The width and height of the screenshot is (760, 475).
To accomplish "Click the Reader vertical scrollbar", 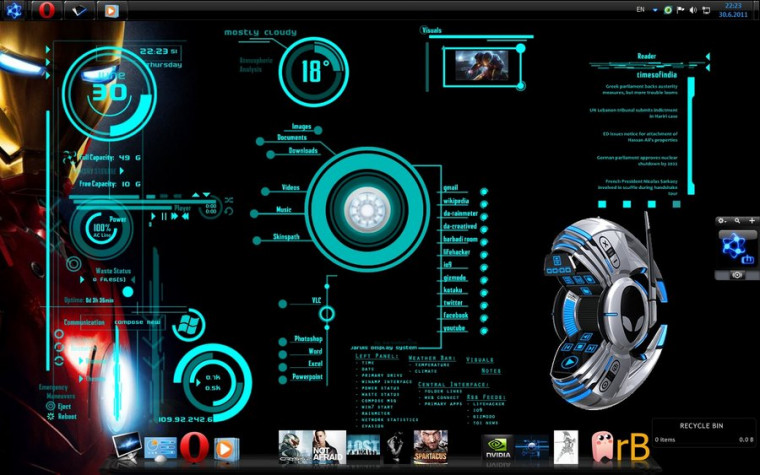I will tap(691, 136).
